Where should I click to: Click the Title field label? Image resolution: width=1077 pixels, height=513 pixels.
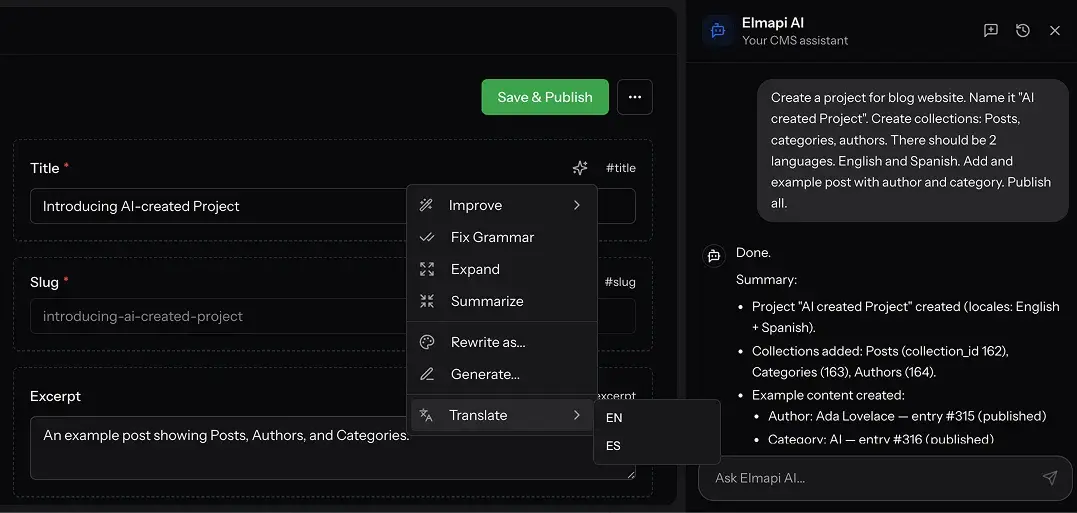tap(45, 168)
